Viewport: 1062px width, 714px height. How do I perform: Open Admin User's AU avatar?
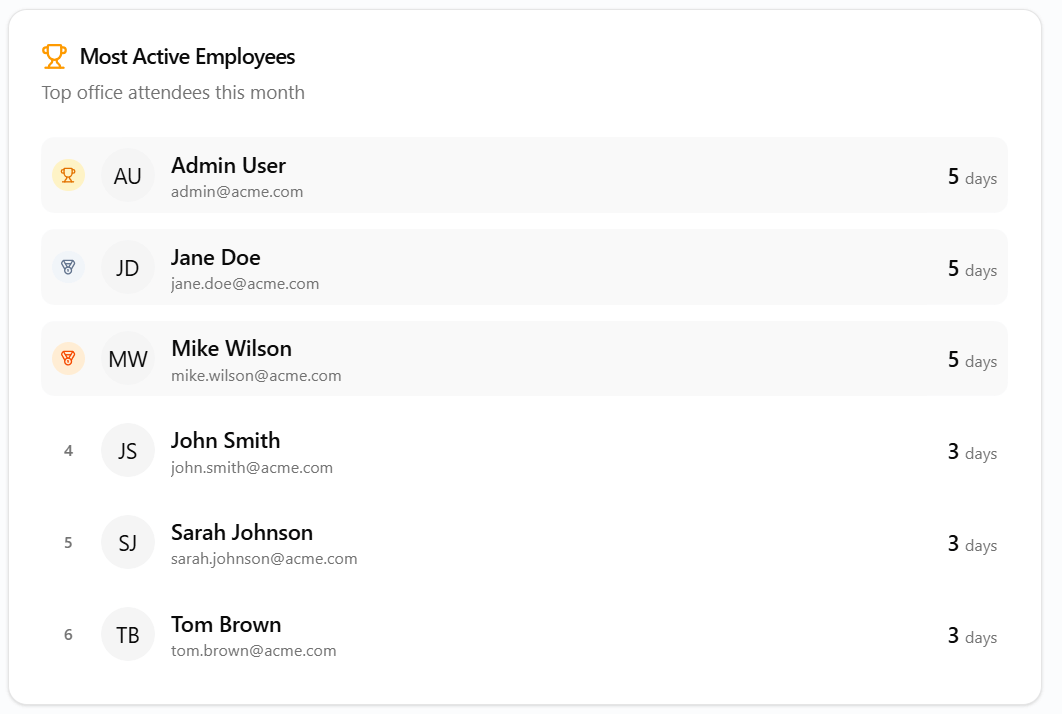point(127,175)
